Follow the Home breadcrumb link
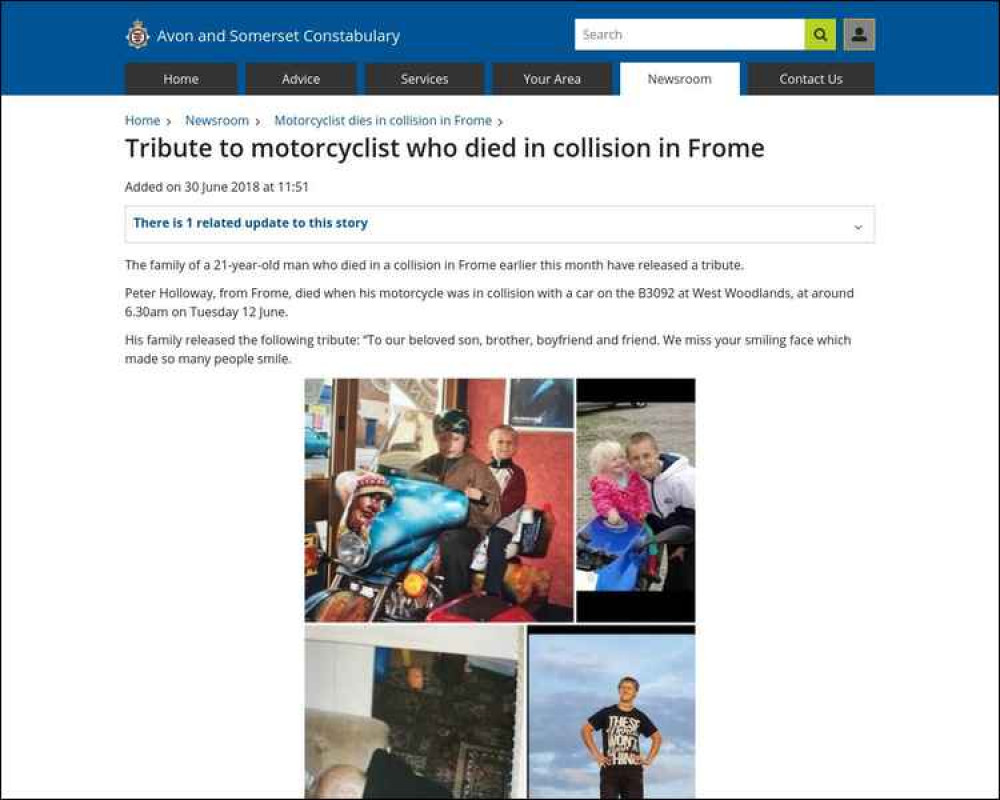 pyautogui.click(x=142, y=121)
